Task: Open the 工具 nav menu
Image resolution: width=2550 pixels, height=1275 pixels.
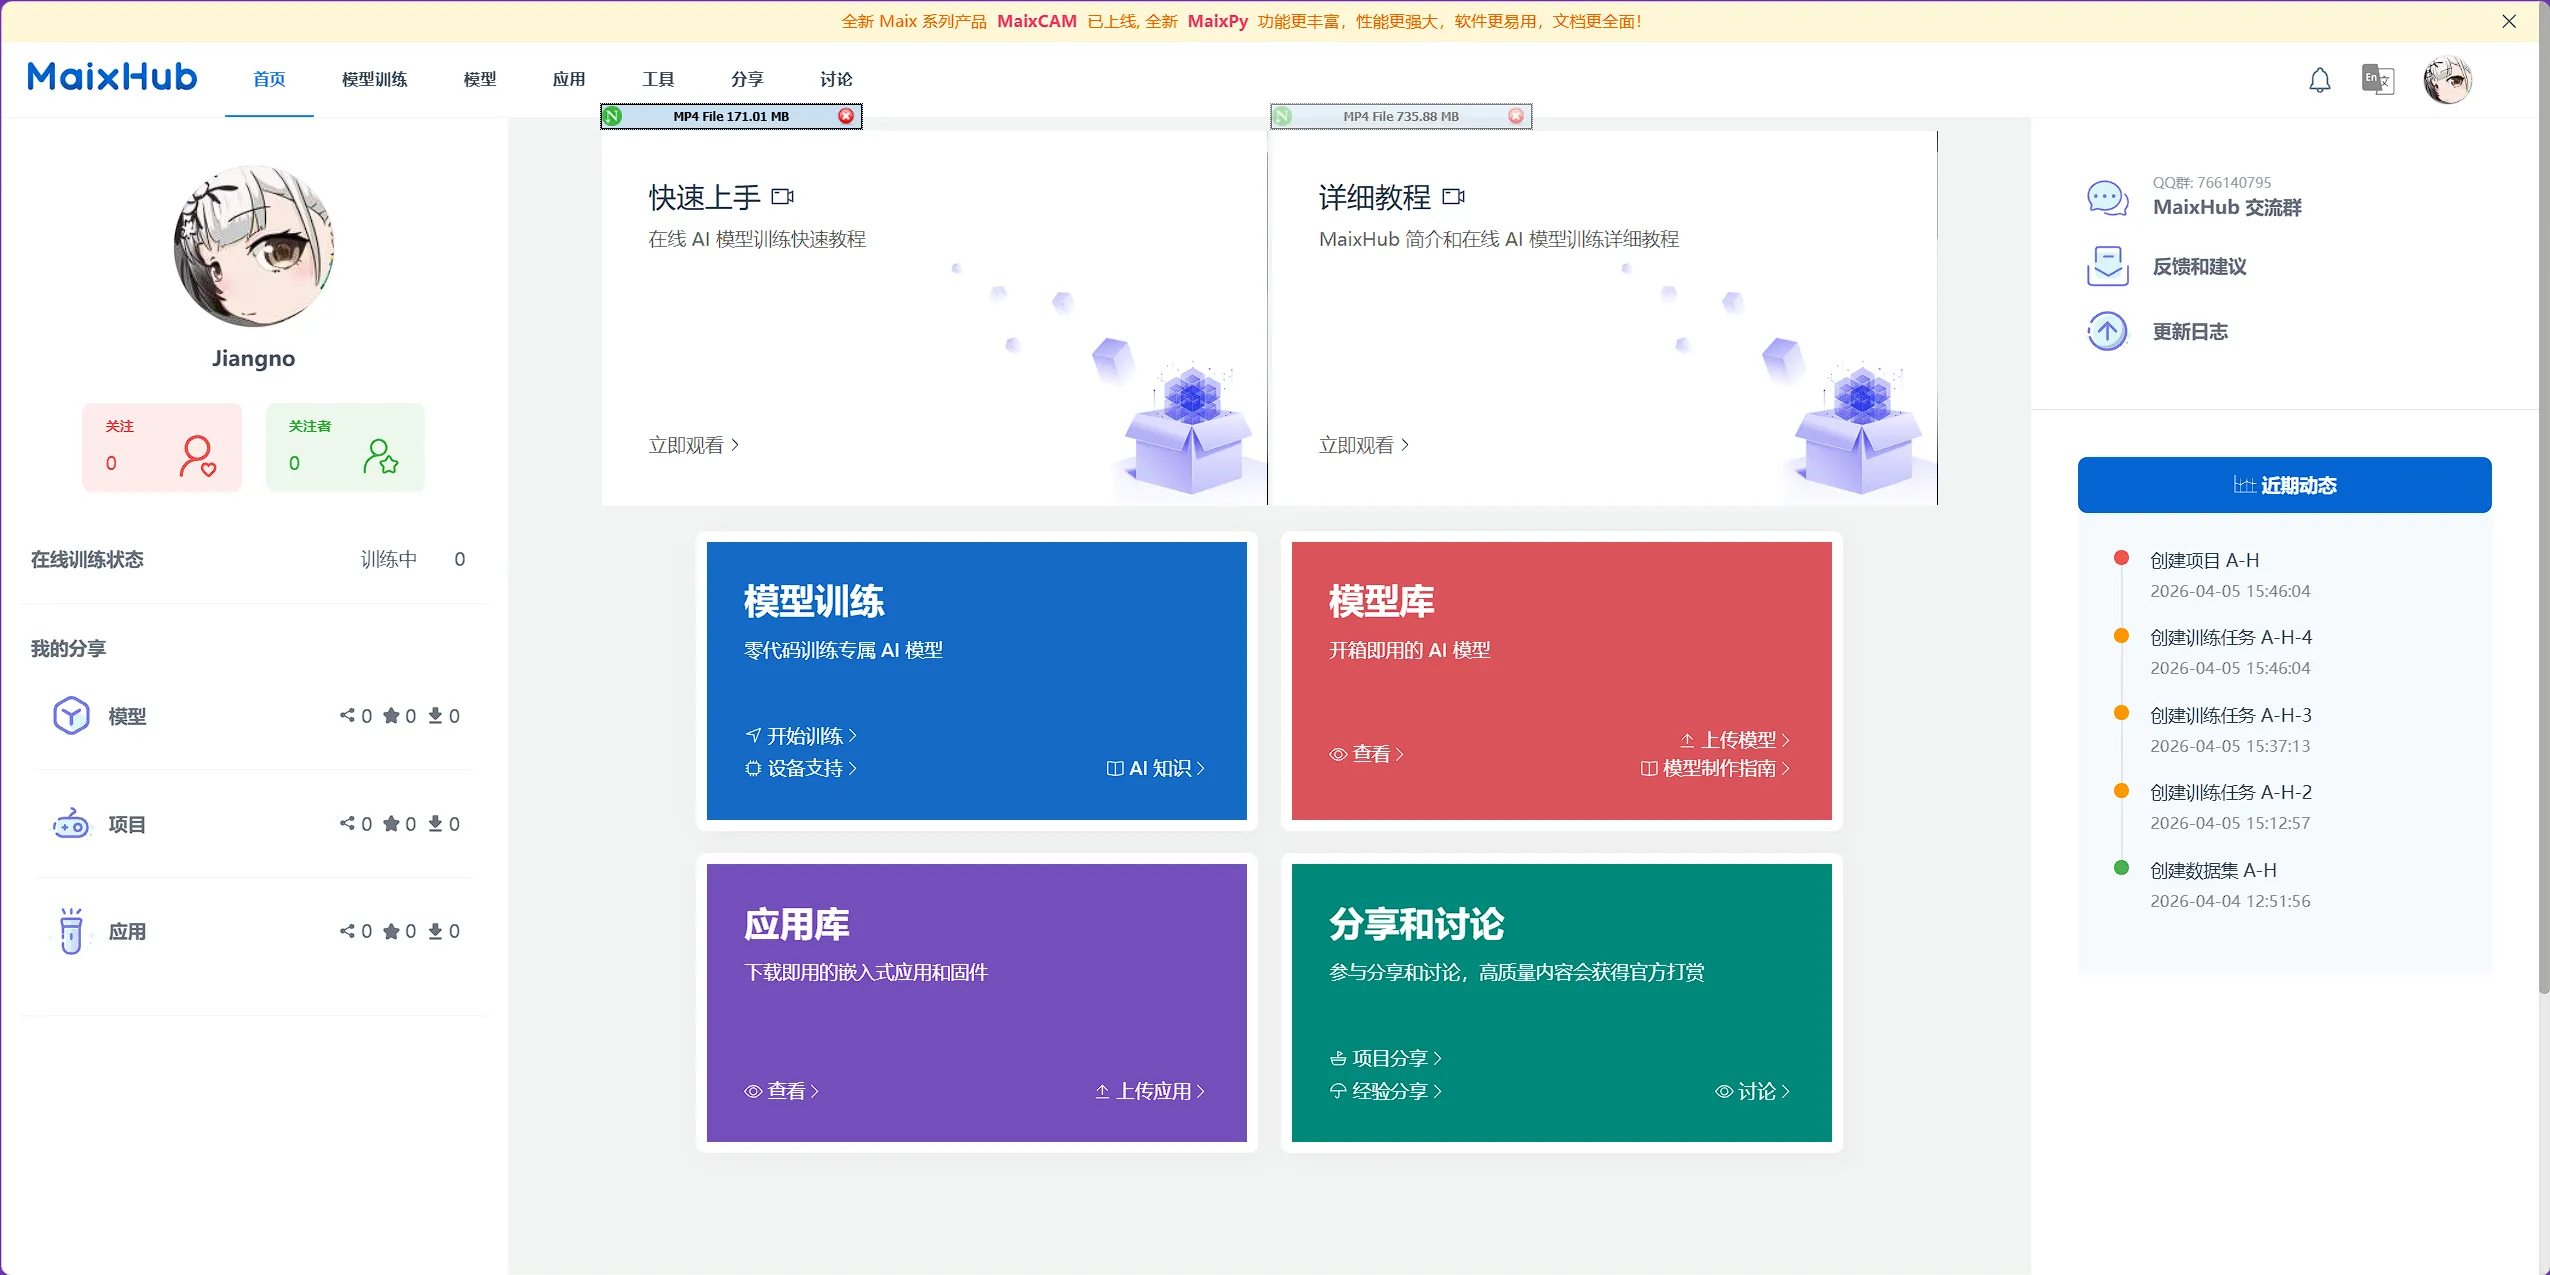Action: 658,79
